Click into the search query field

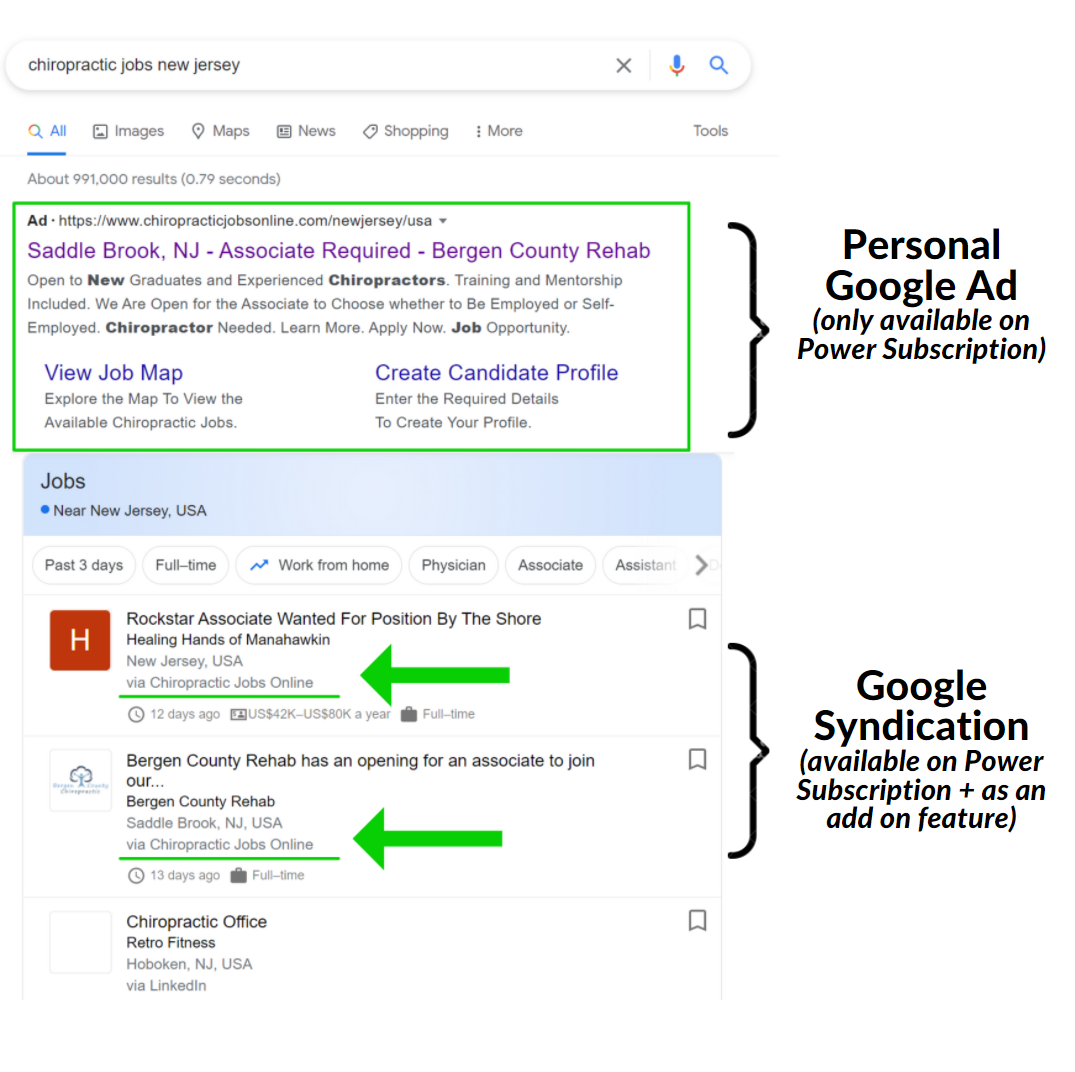tap(315, 65)
